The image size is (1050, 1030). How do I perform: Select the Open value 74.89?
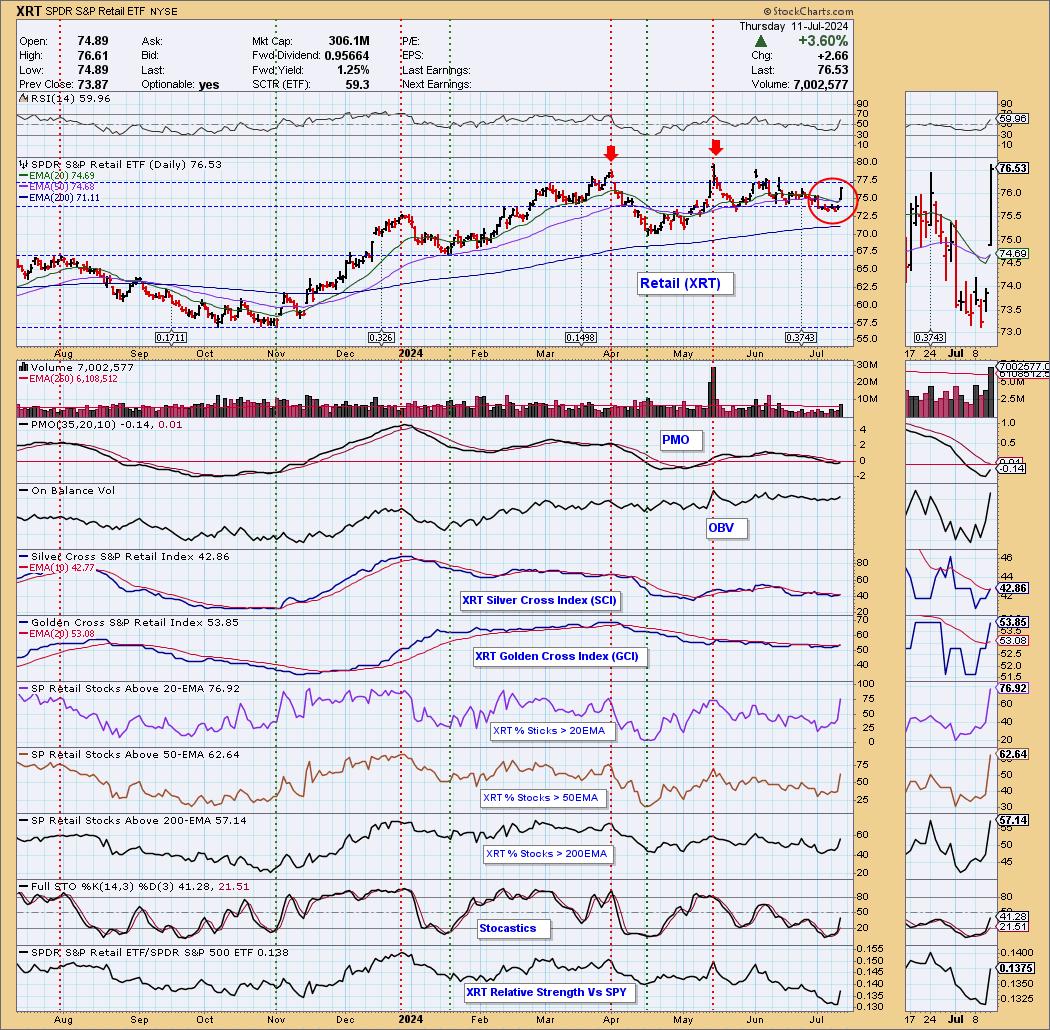point(92,41)
